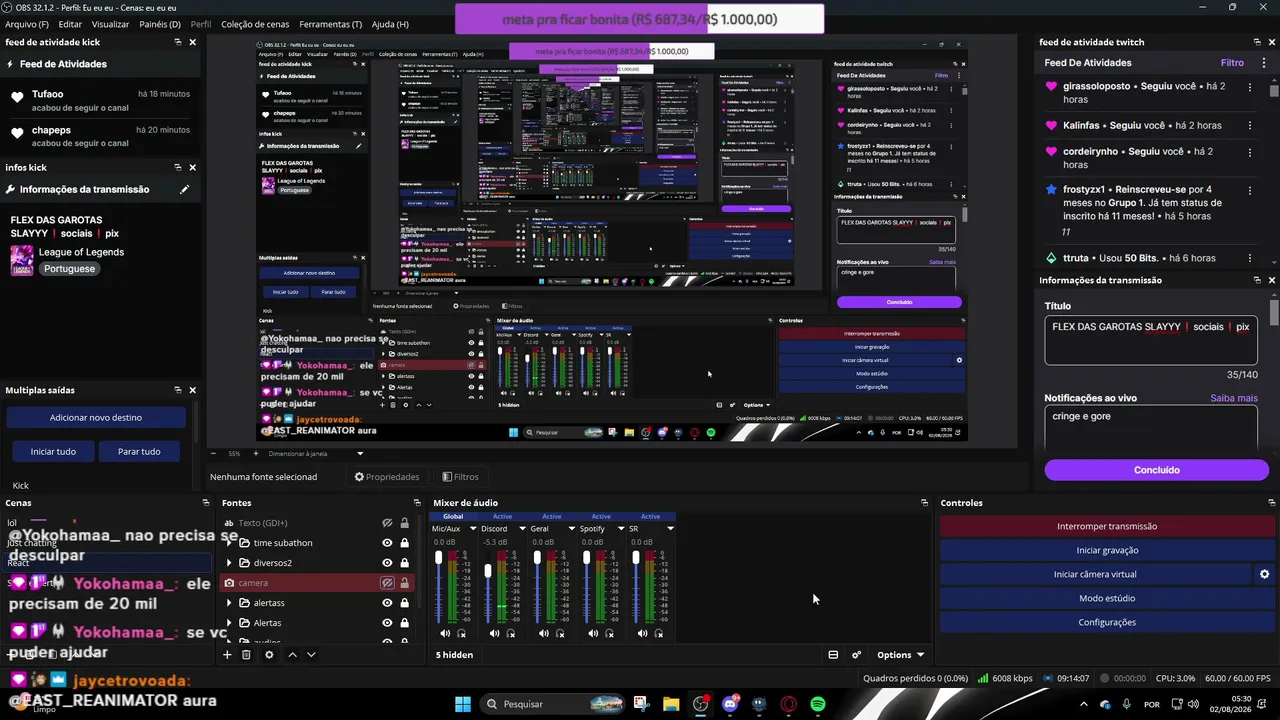Open Opera browser from the taskbar
This screenshot has height=720, width=1280.
(x=789, y=704)
